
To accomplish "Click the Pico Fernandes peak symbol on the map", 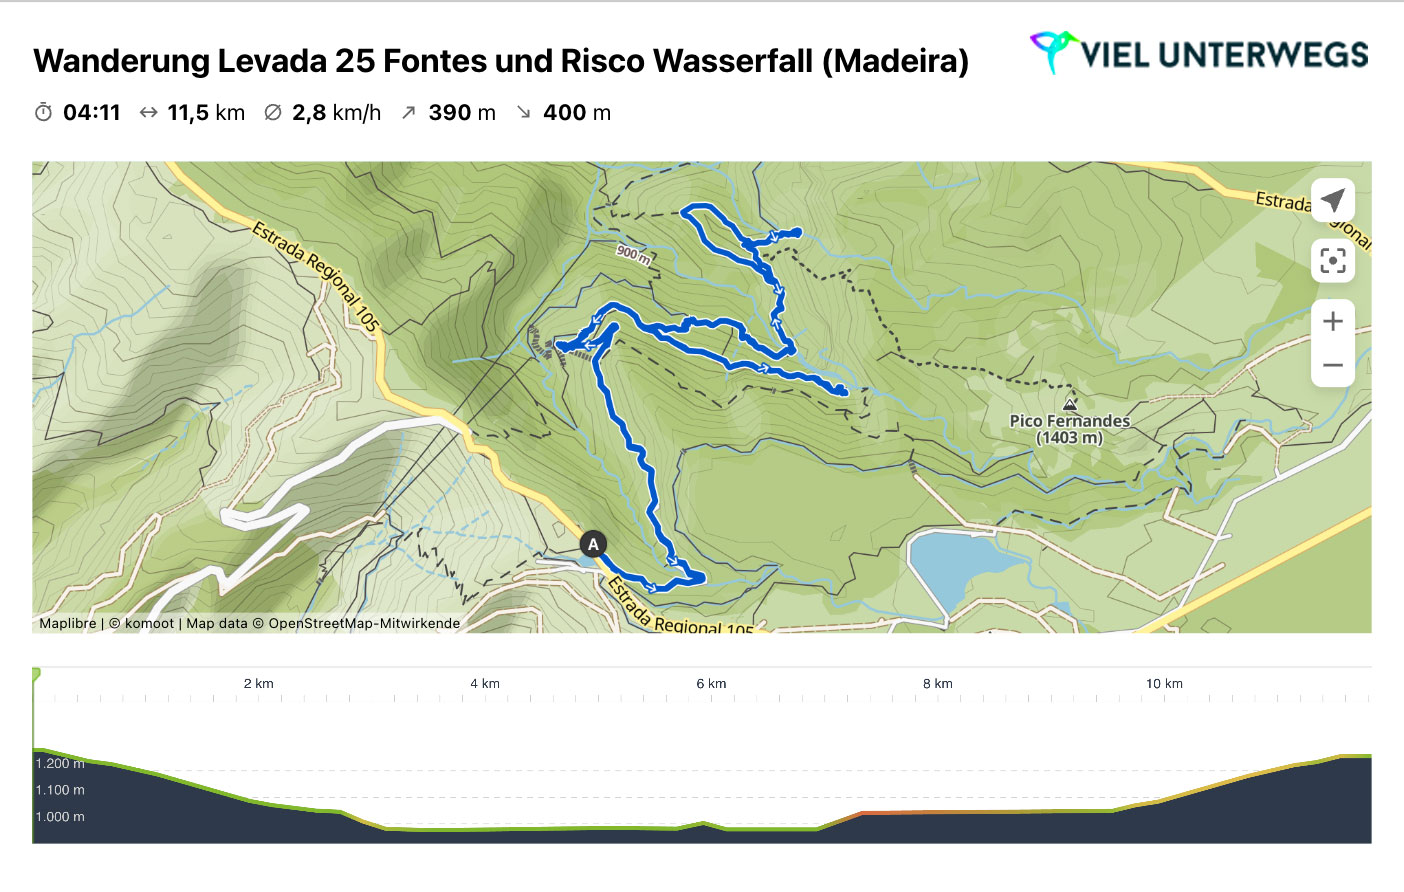I will 1070,404.
